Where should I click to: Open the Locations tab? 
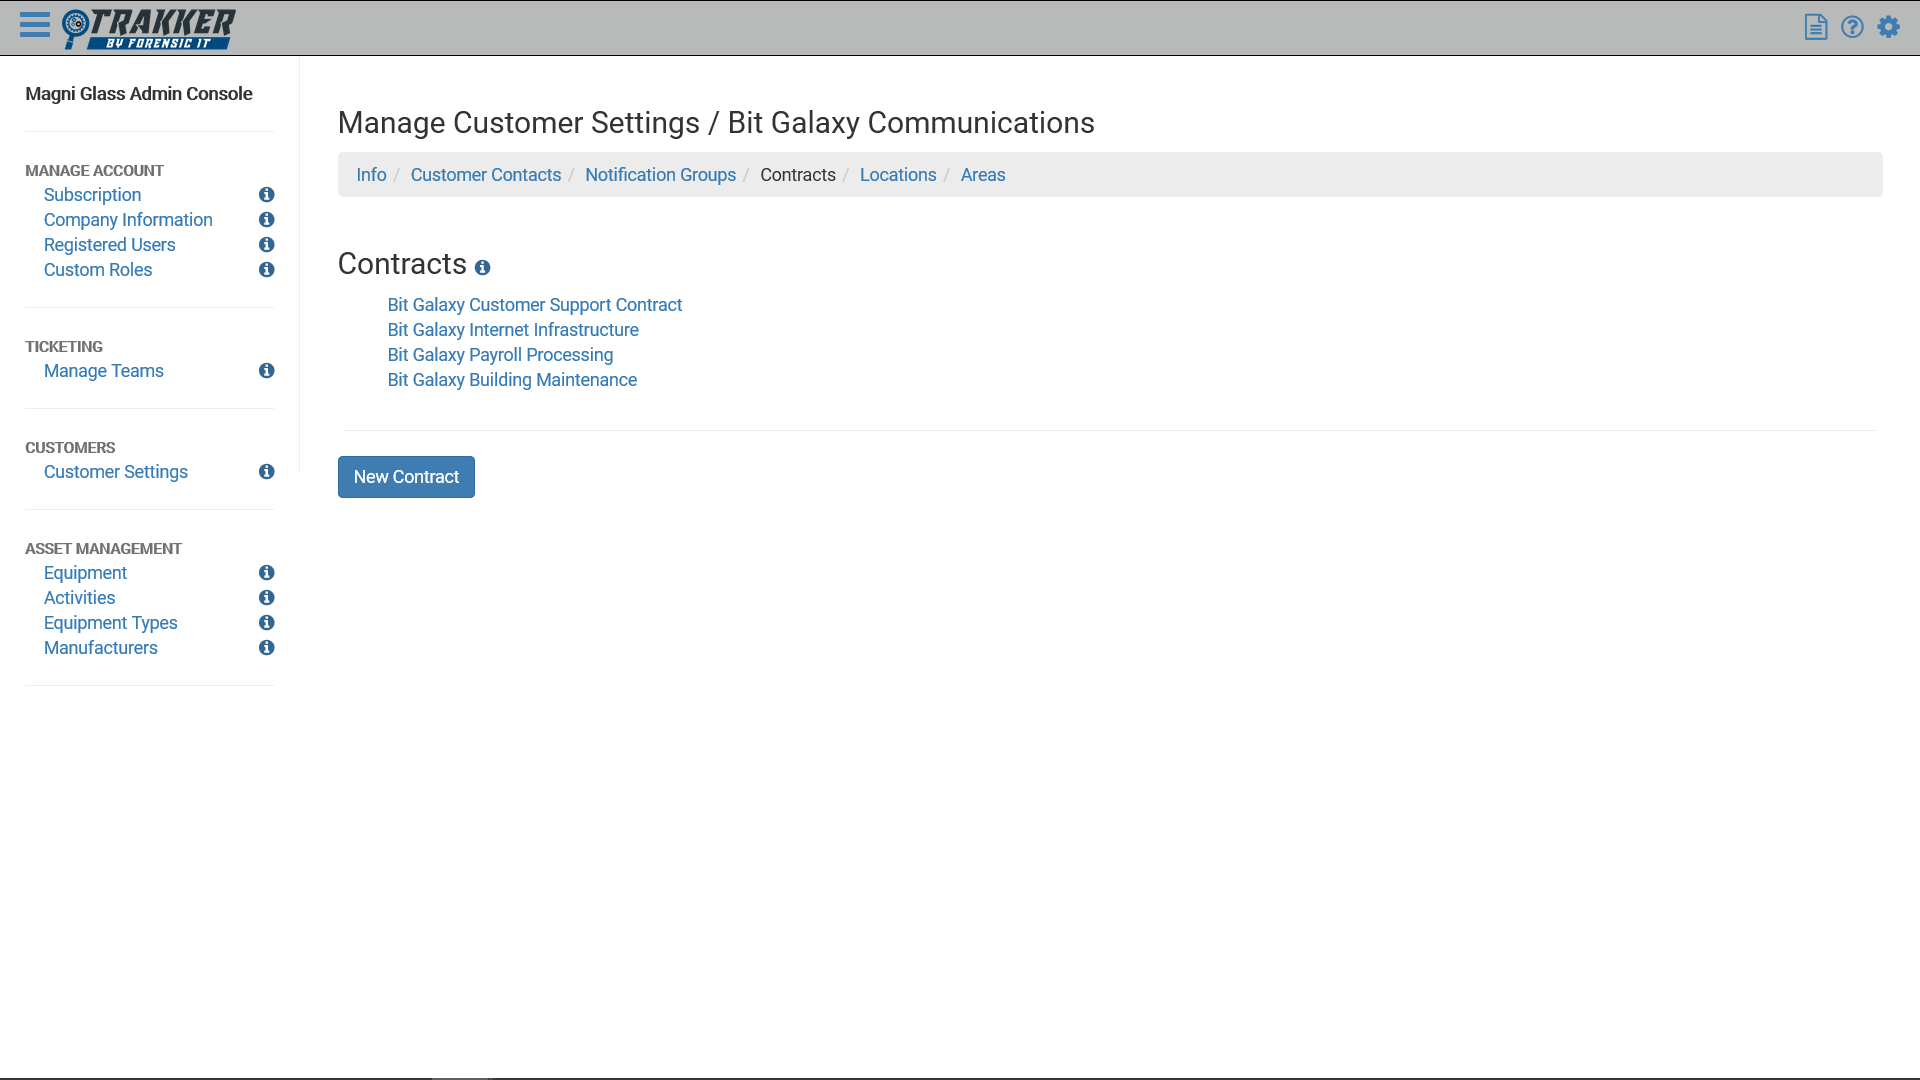(x=897, y=175)
